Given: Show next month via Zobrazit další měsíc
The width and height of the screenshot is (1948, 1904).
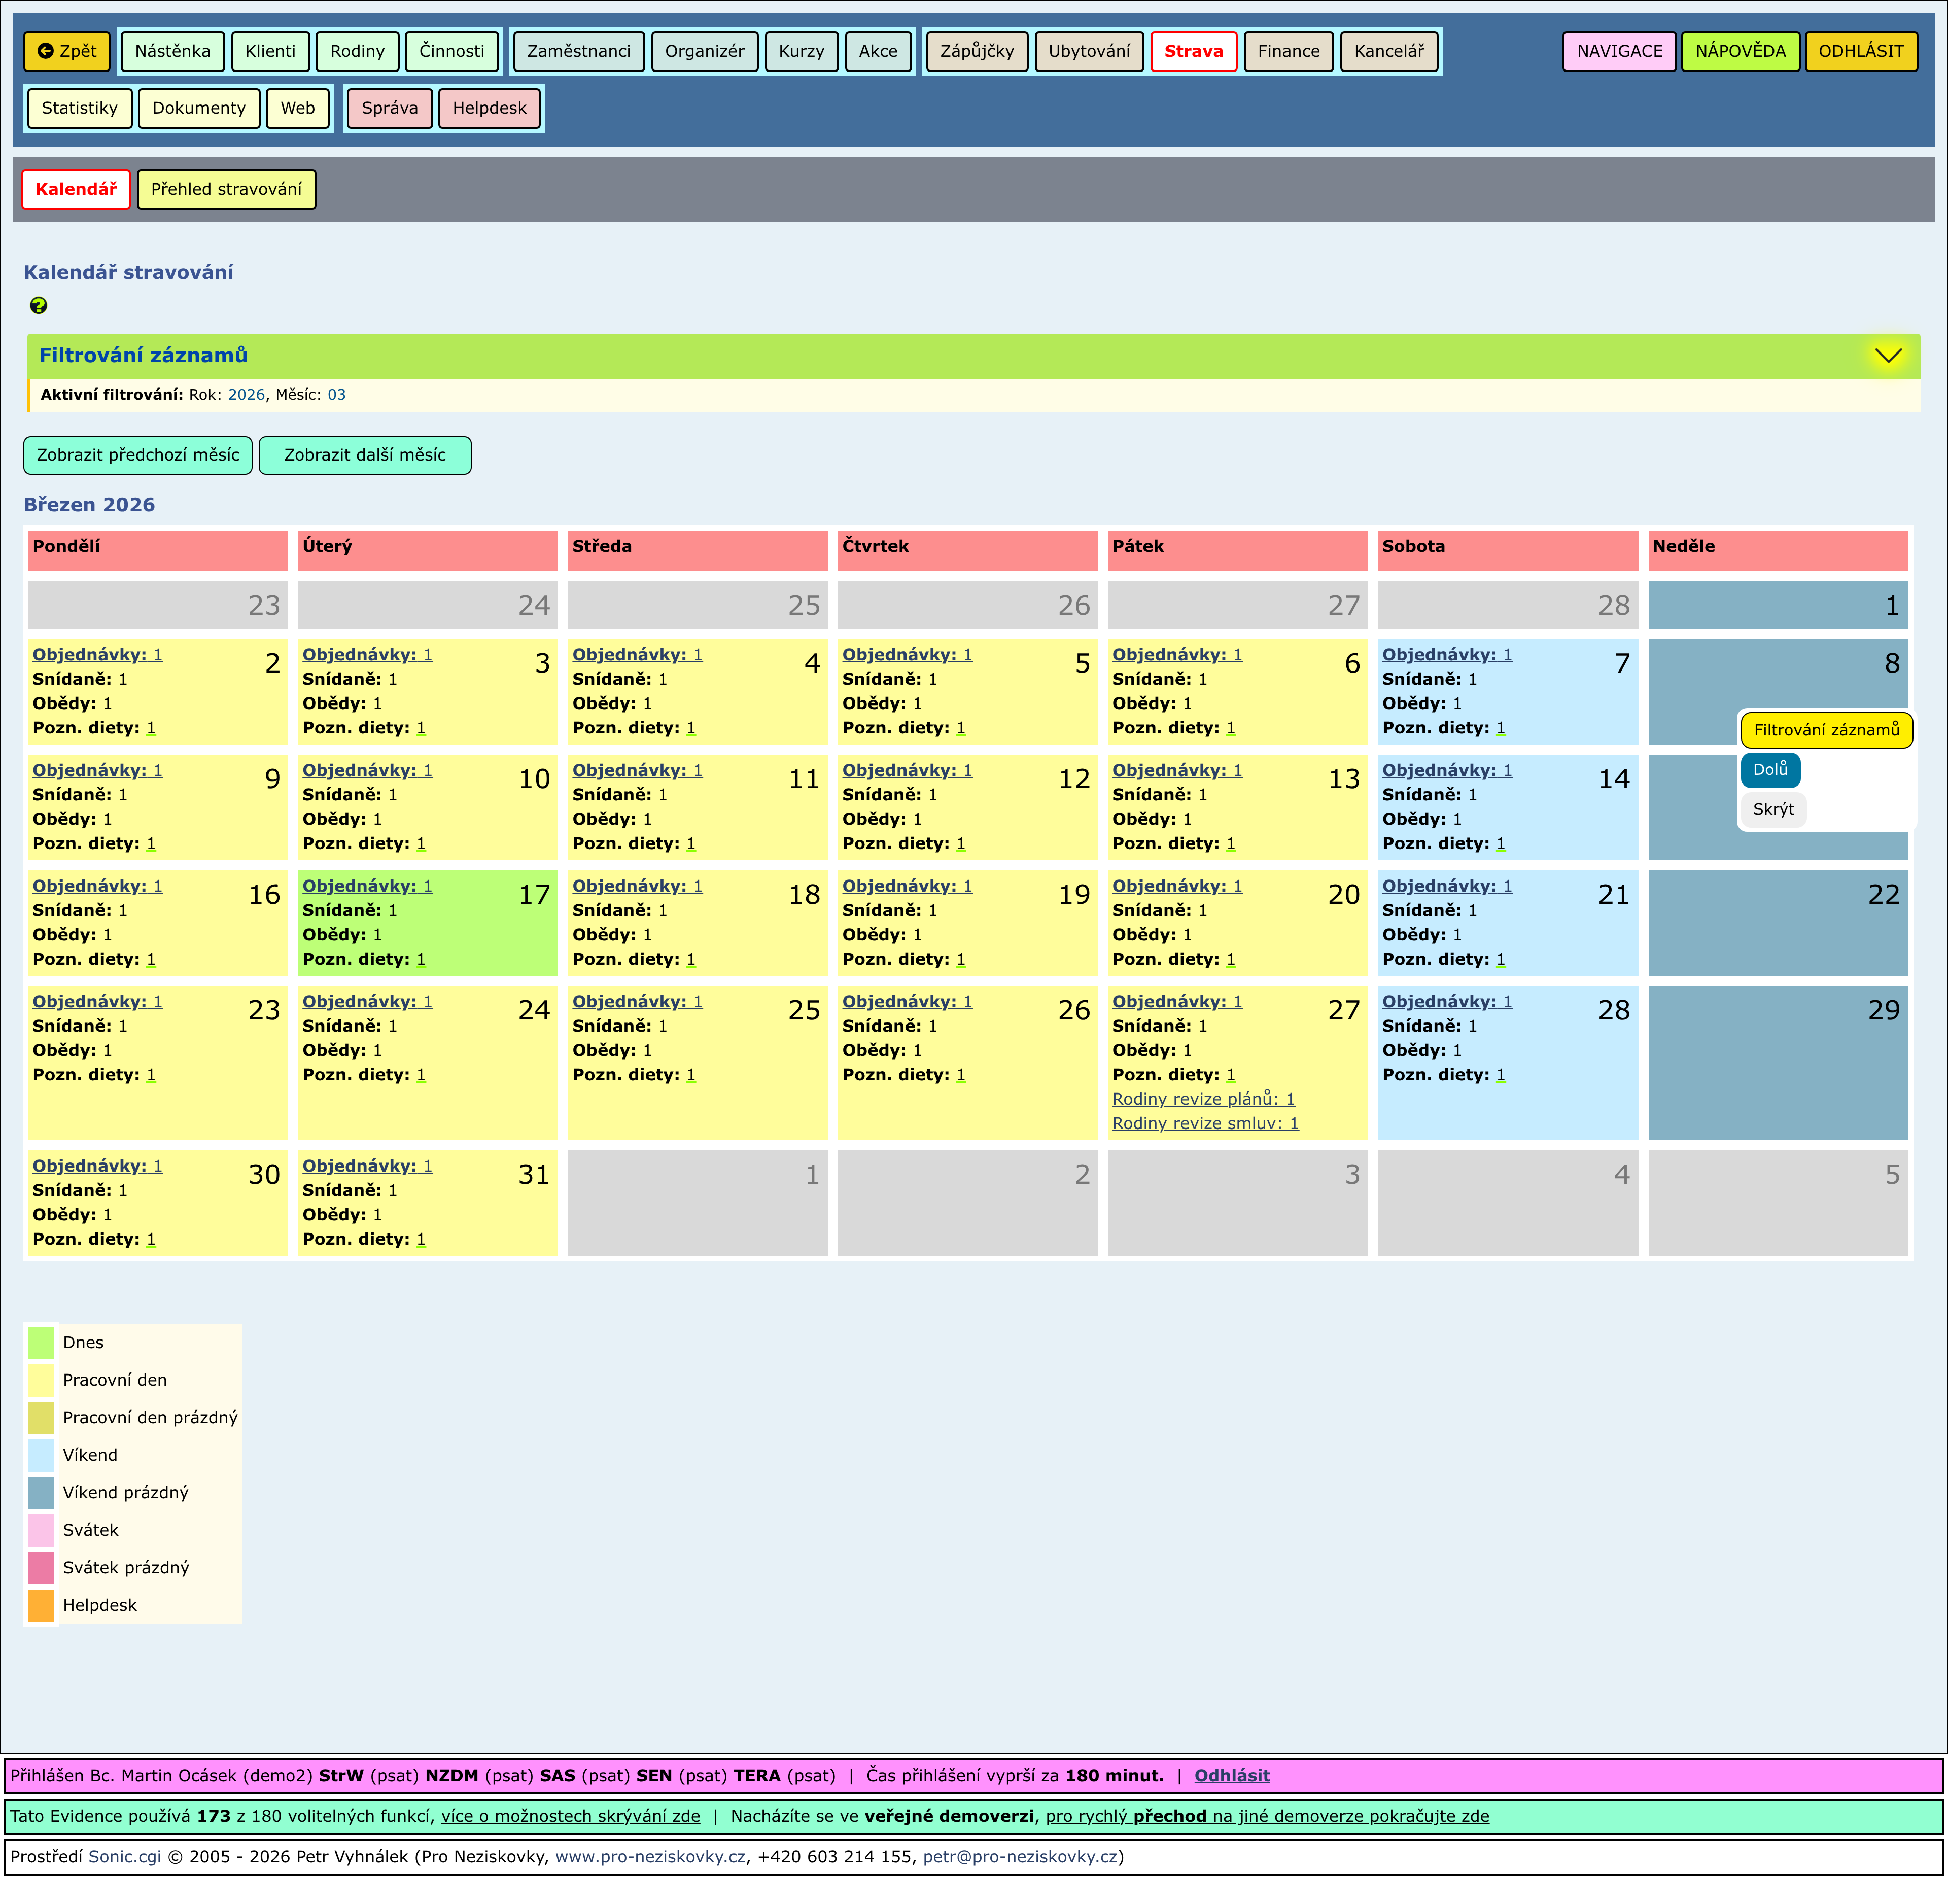Looking at the screenshot, I should click(364, 455).
